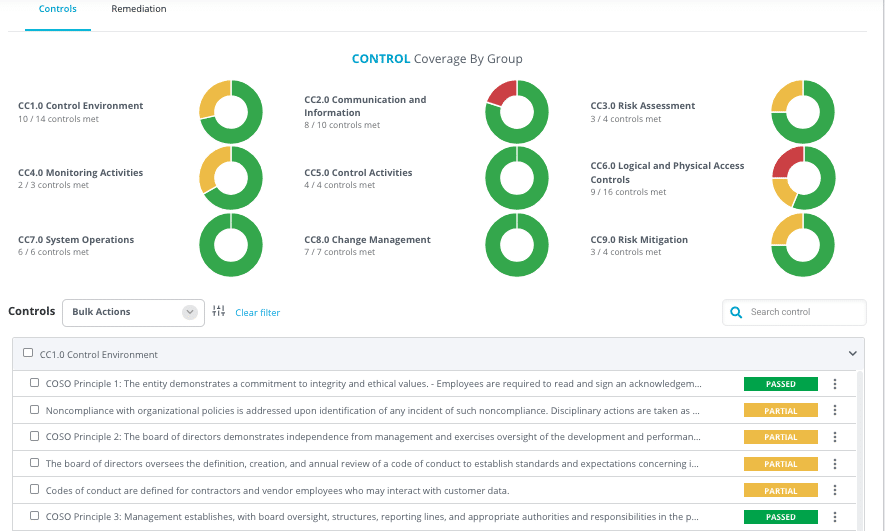Switch to the Controls tab

[58, 9]
